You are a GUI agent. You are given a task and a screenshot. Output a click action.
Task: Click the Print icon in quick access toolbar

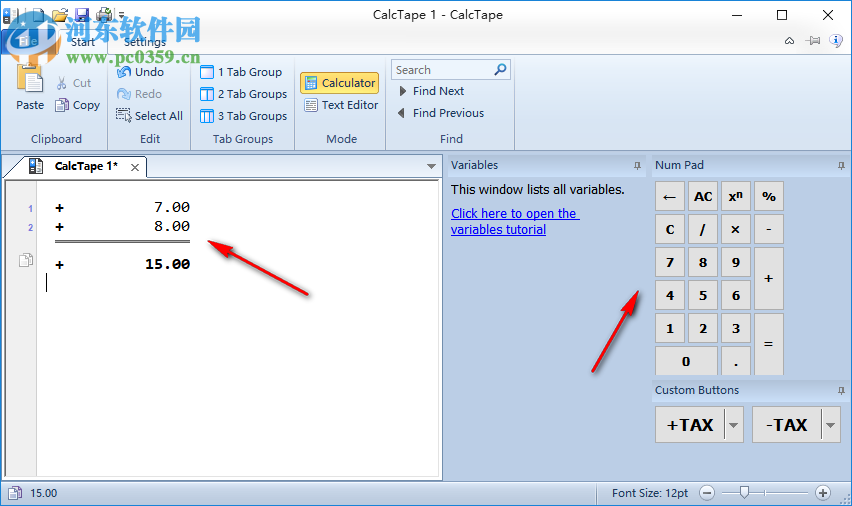point(104,14)
